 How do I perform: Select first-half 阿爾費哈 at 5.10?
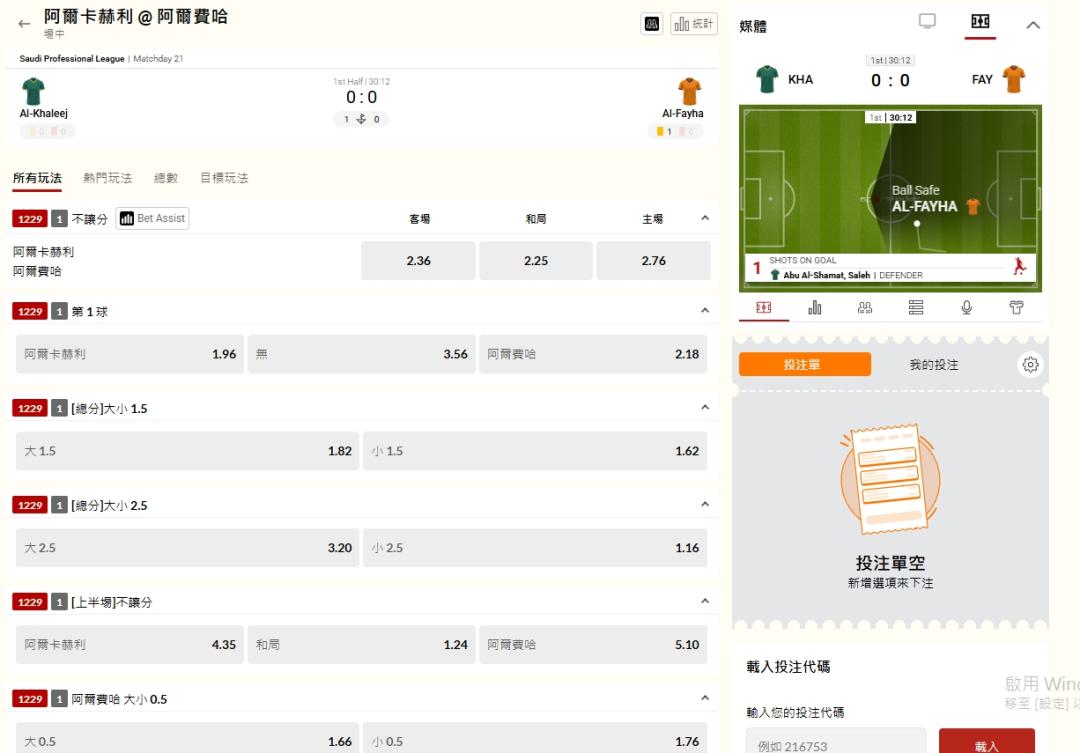click(593, 645)
